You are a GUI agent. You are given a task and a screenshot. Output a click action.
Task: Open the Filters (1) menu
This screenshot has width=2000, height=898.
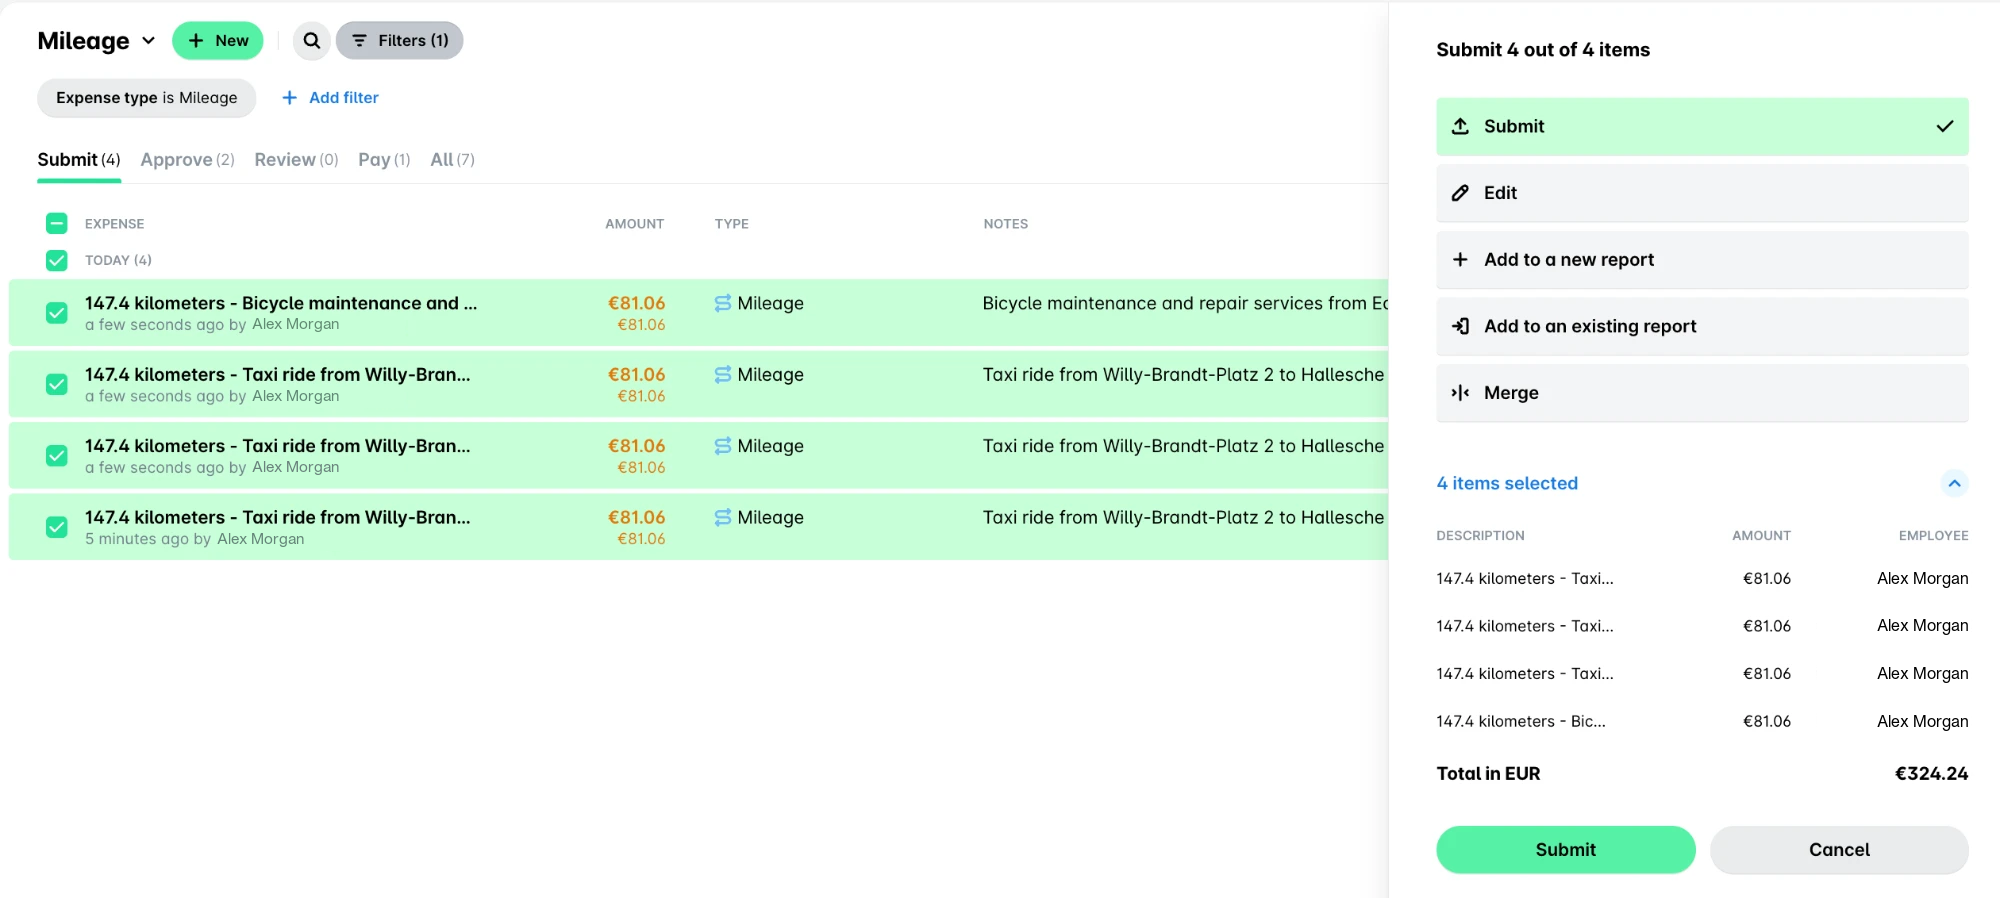tap(400, 41)
